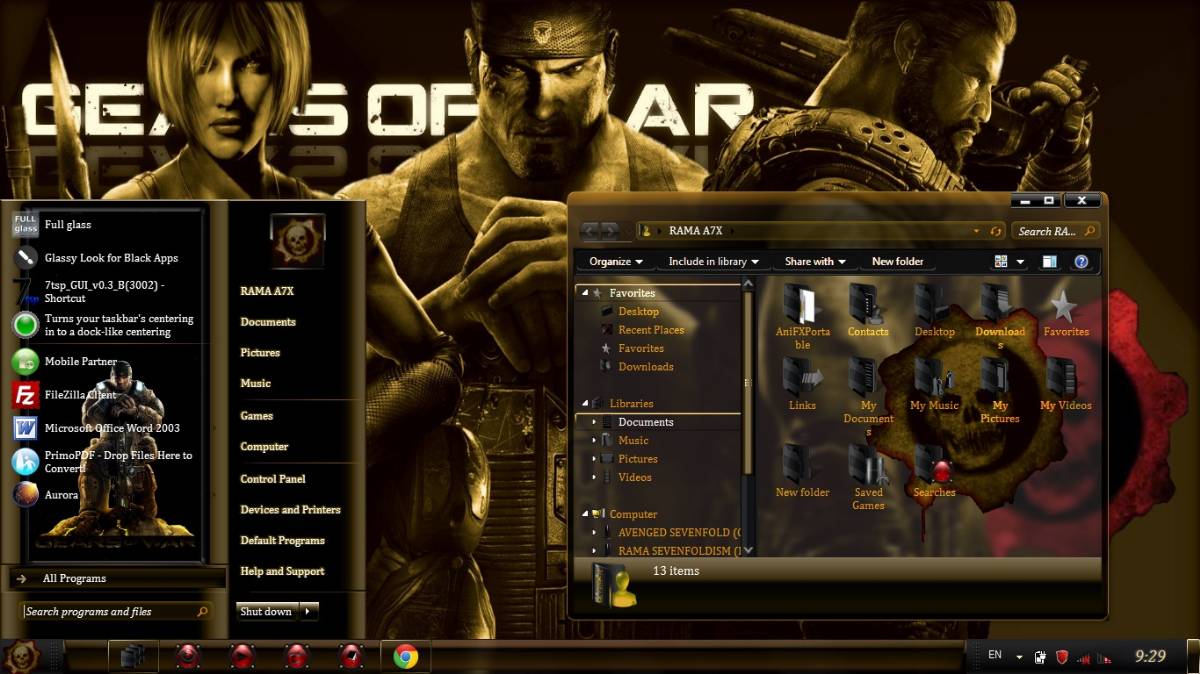Open the Contacts folder icon

point(867,303)
